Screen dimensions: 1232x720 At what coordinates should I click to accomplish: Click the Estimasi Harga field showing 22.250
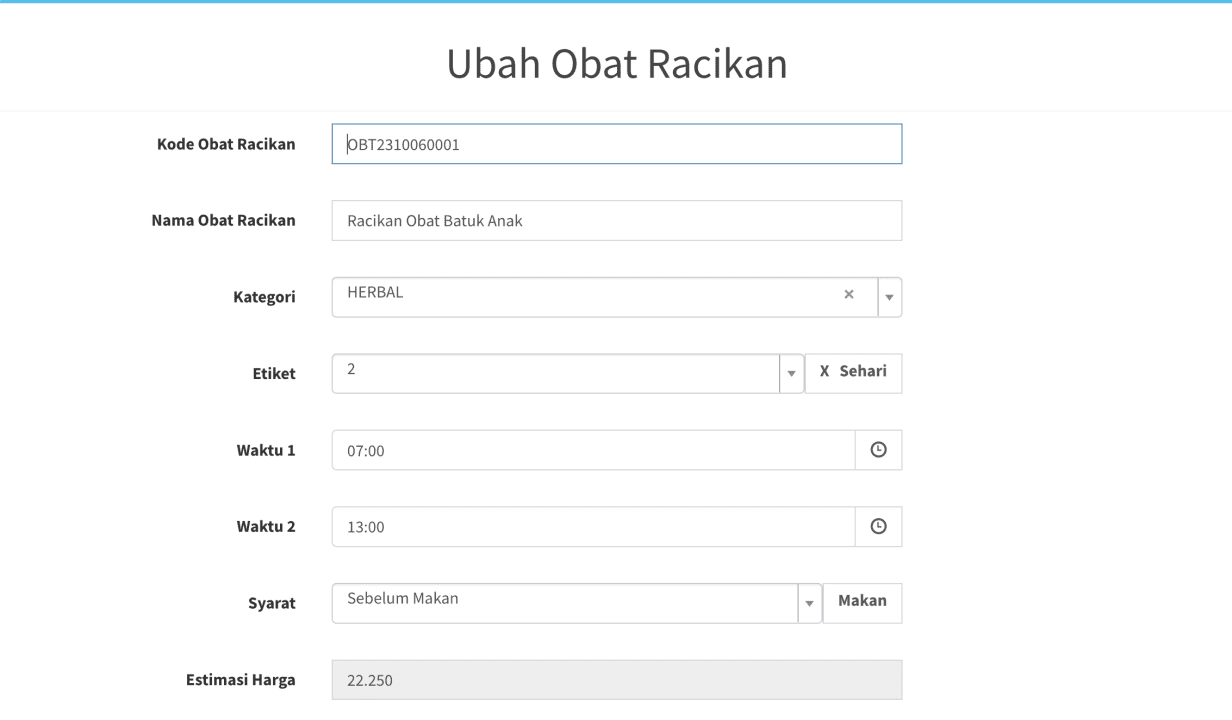point(617,680)
